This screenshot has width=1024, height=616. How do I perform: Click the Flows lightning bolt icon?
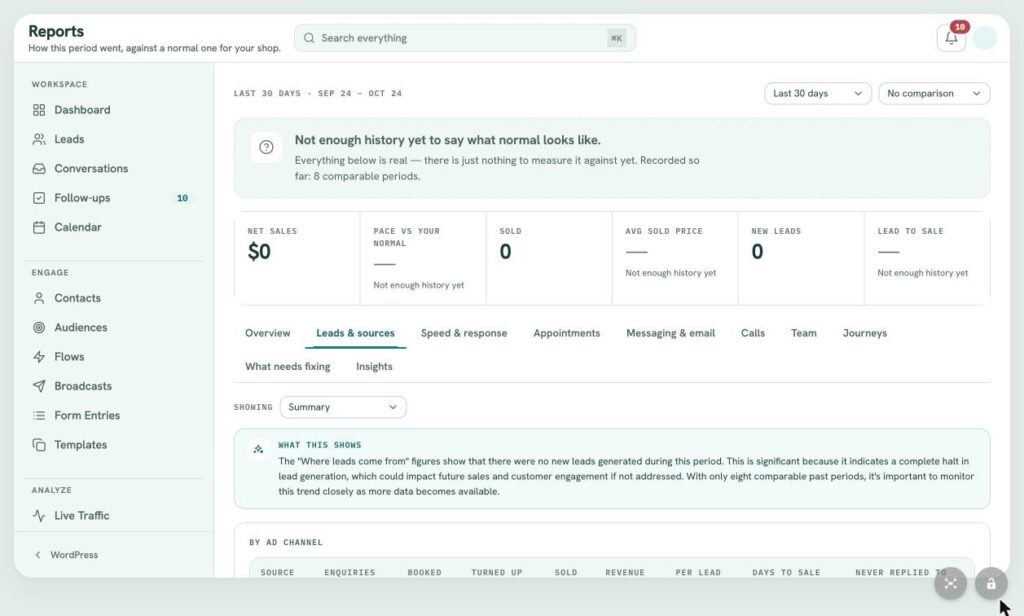39,357
